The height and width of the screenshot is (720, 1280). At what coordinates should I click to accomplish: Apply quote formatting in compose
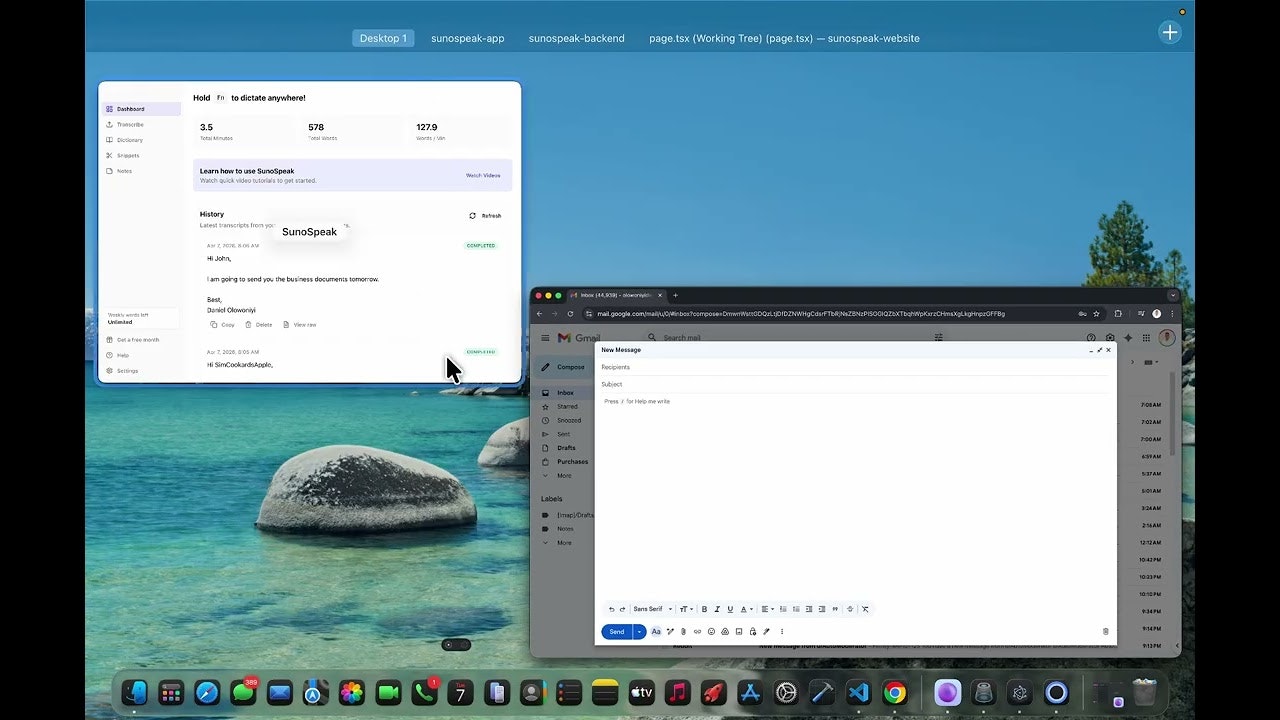(835, 609)
